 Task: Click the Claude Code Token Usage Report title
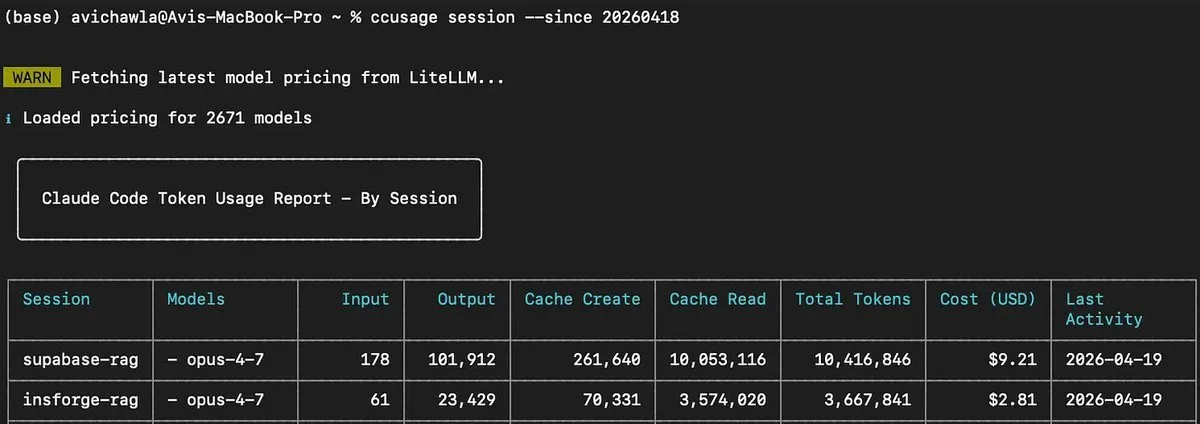click(x=249, y=198)
